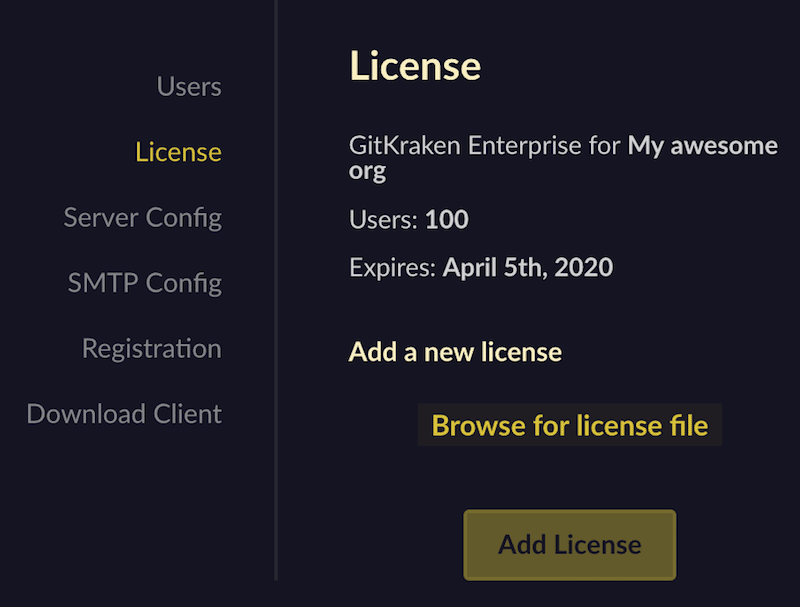Viewport: 800px width, 607px height.
Task: Click the 'My awesome' organization name
Action: (702, 146)
